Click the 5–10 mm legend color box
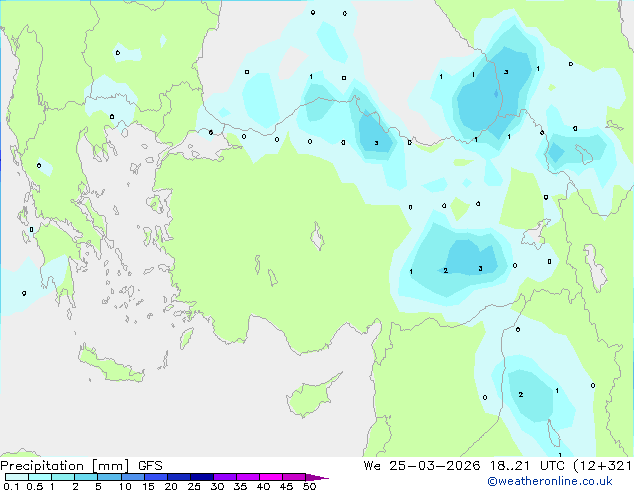The image size is (634, 490). point(109,477)
